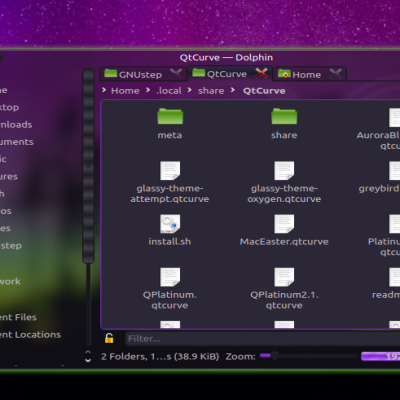Viewport: 400px width, 400px height.
Task: Open Documents entry in places panel
Action: point(17,142)
